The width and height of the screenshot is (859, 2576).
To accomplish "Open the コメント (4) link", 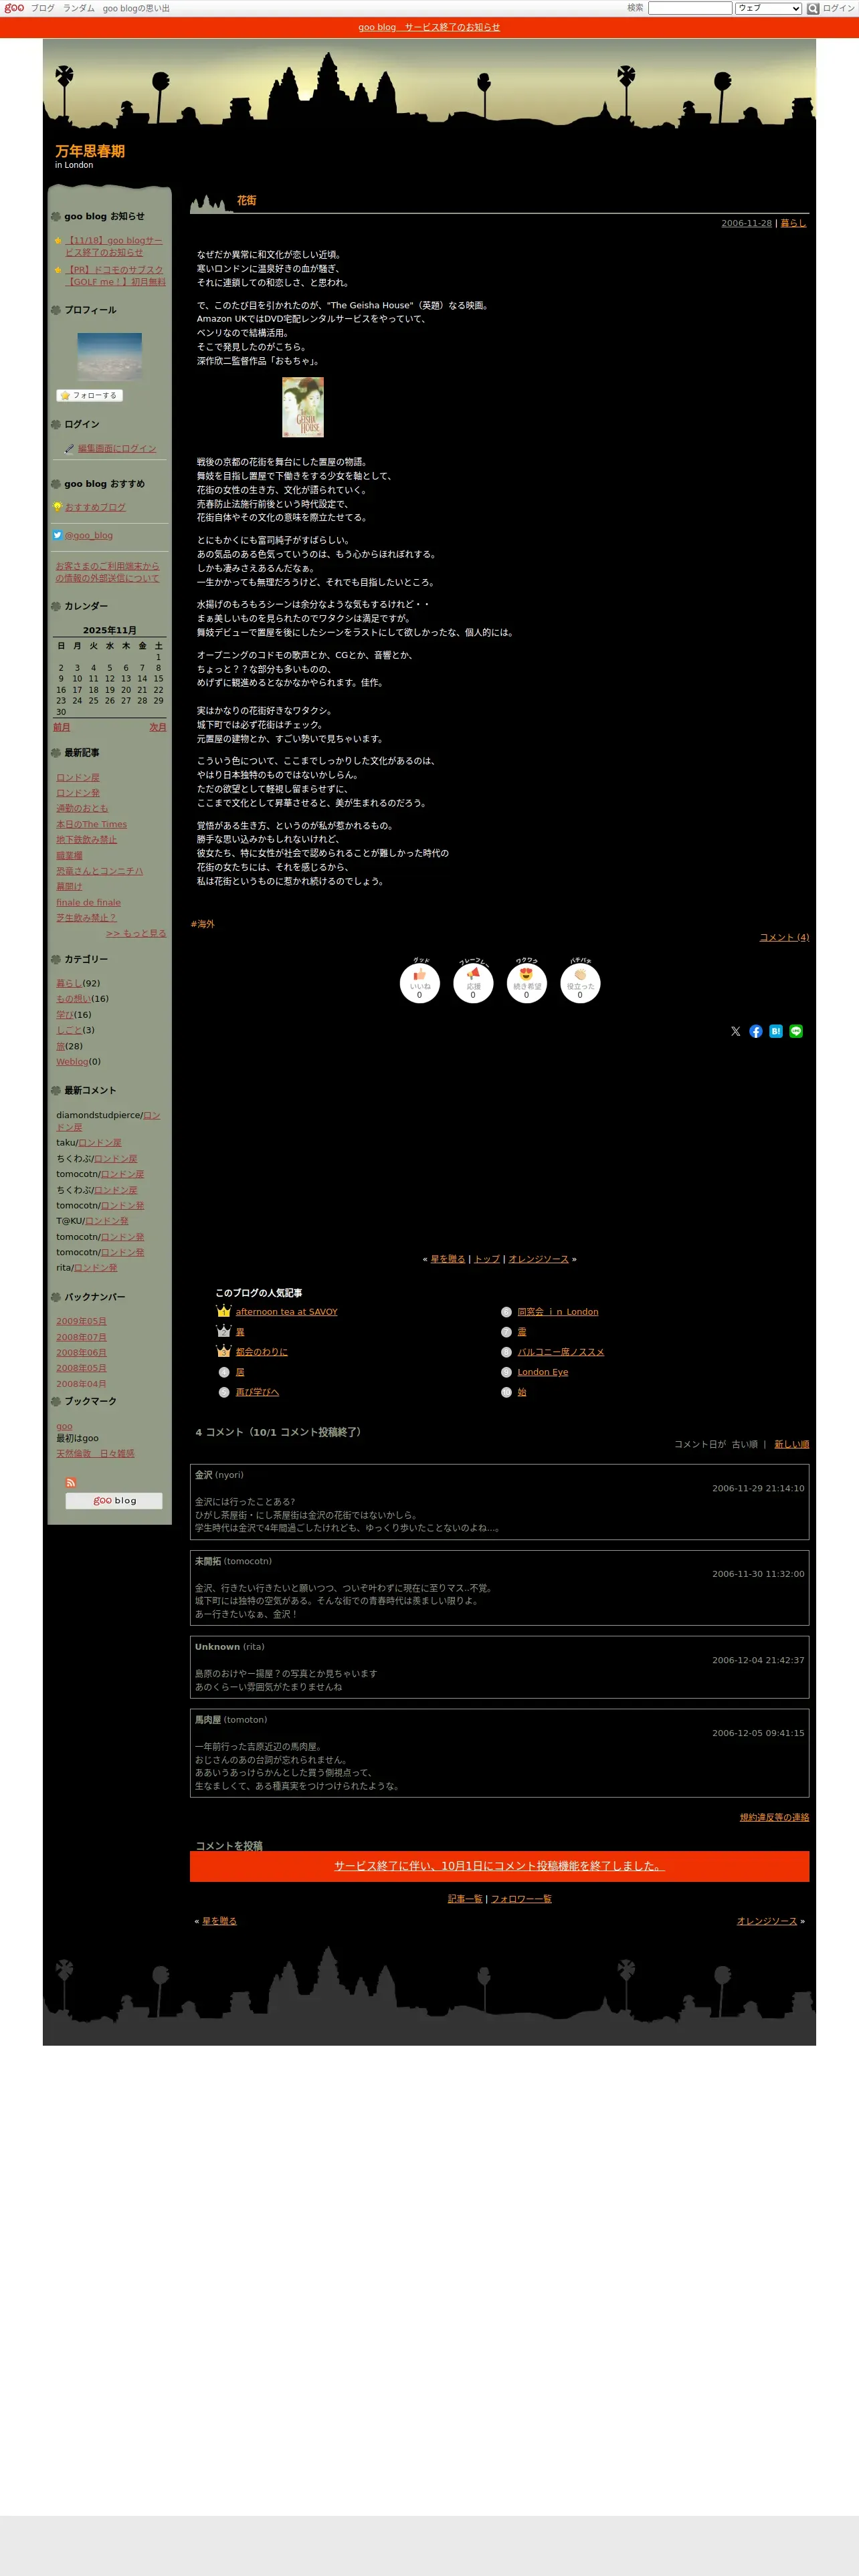I will pyautogui.click(x=784, y=937).
